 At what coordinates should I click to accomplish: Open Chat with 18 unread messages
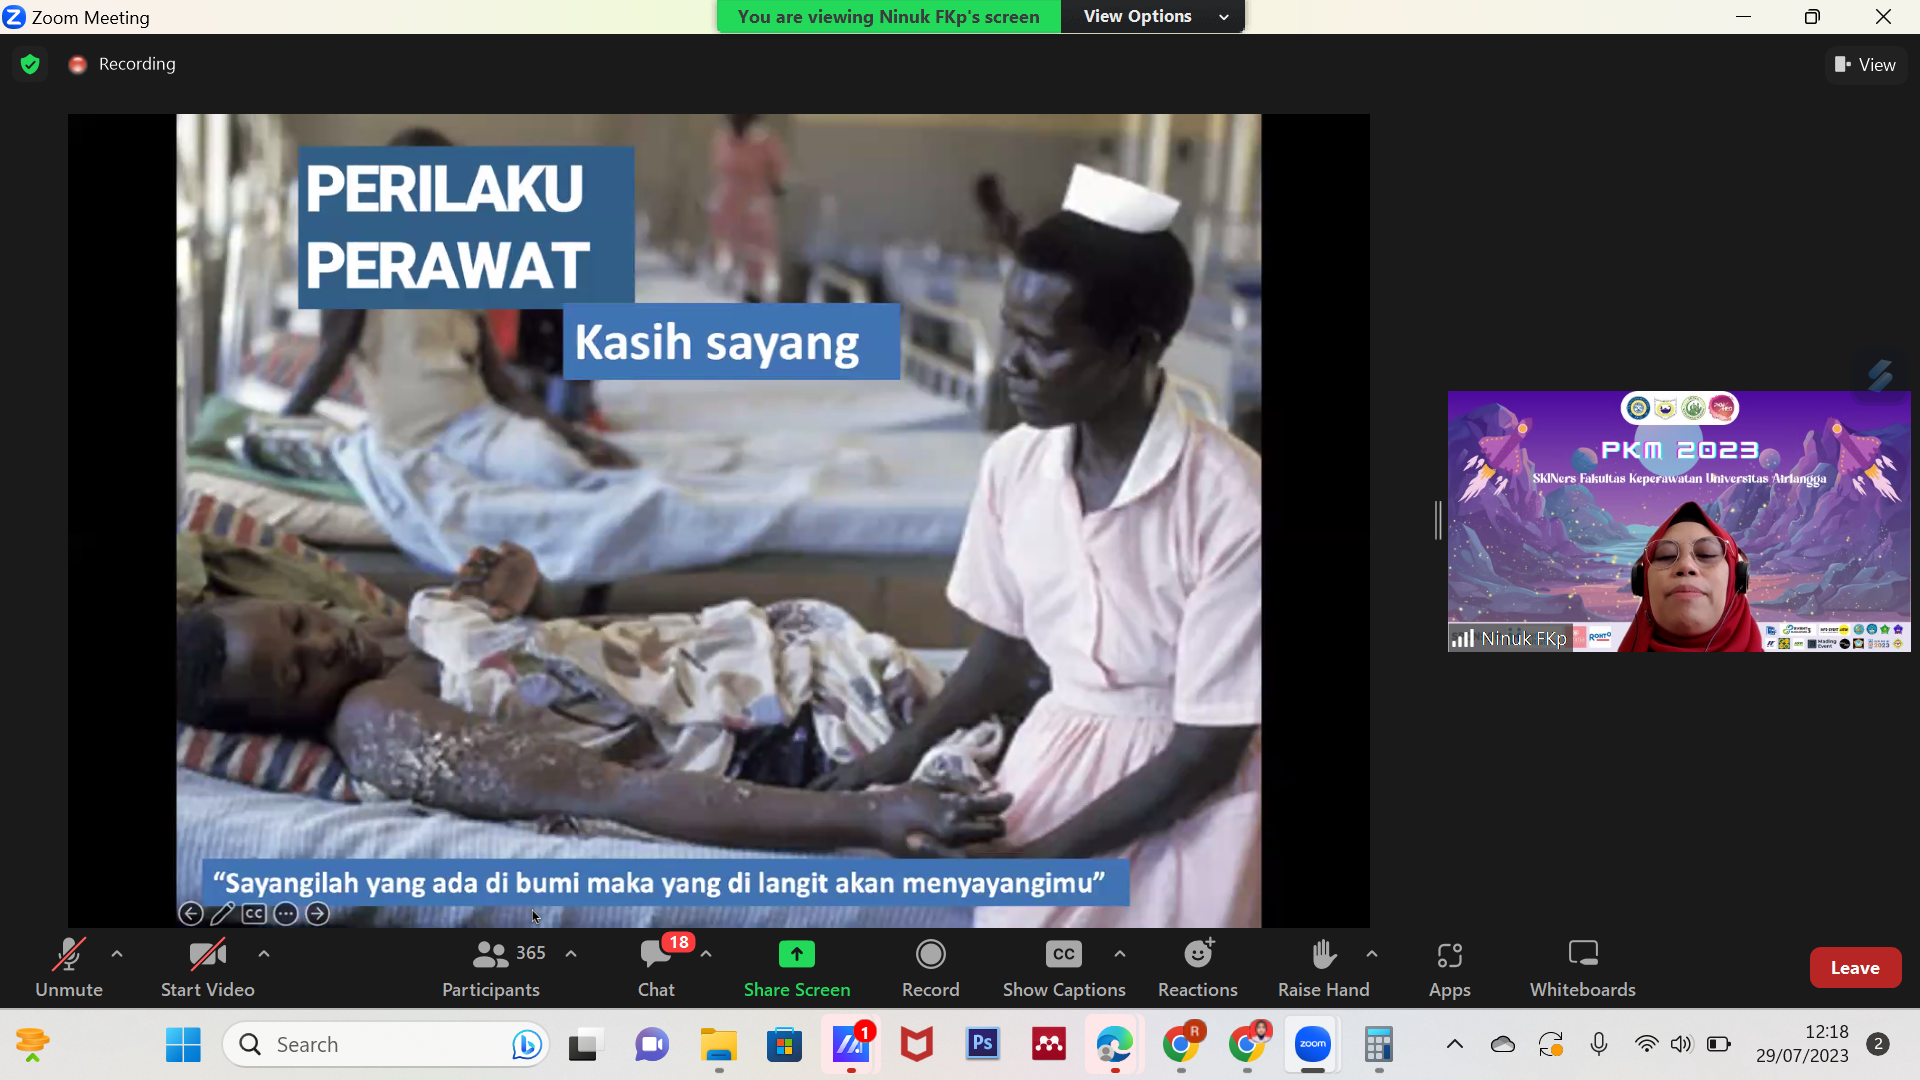[x=656, y=967]
